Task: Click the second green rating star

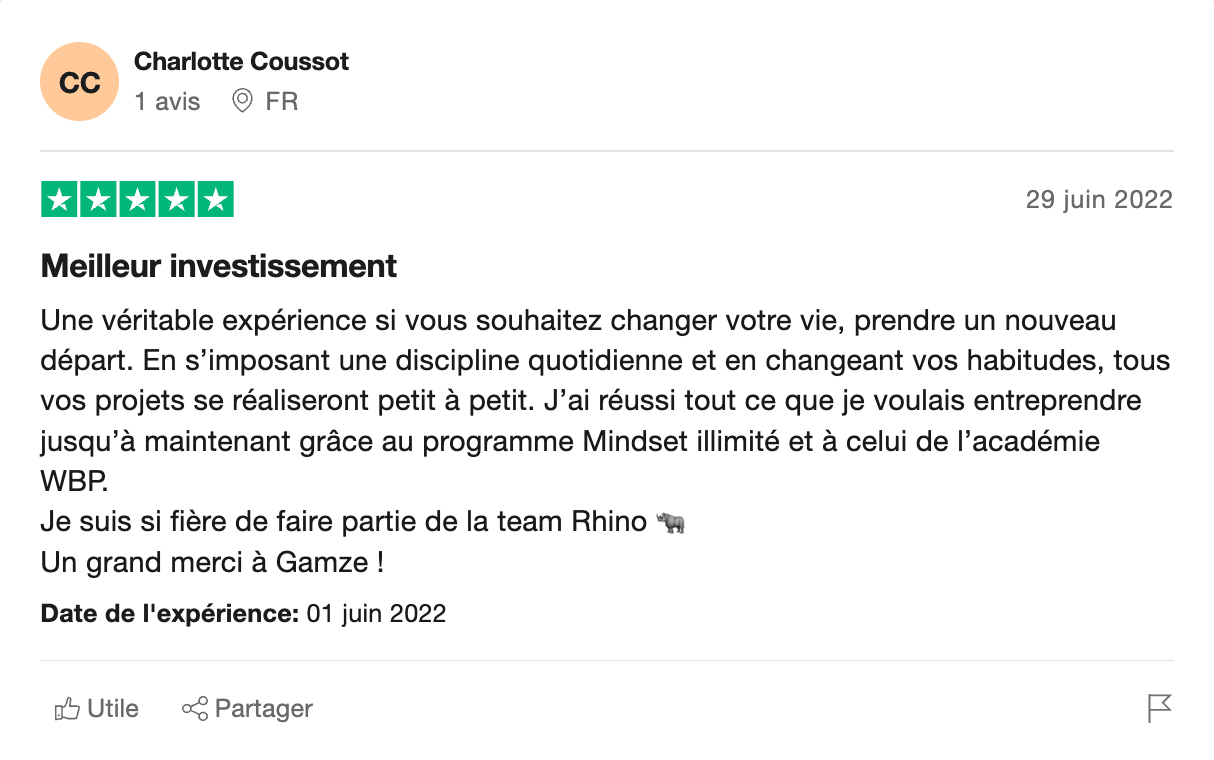Action: pos(99,200)
